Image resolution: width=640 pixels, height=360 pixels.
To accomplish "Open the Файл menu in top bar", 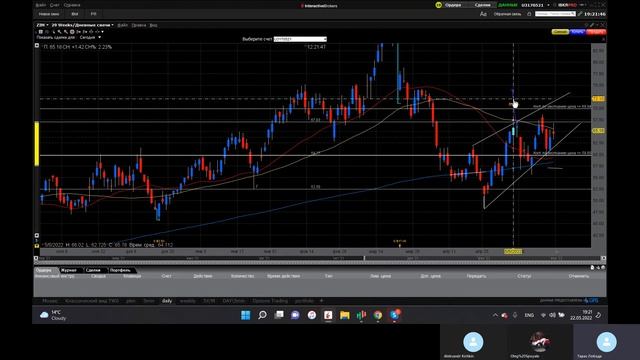I will point(40,5).
